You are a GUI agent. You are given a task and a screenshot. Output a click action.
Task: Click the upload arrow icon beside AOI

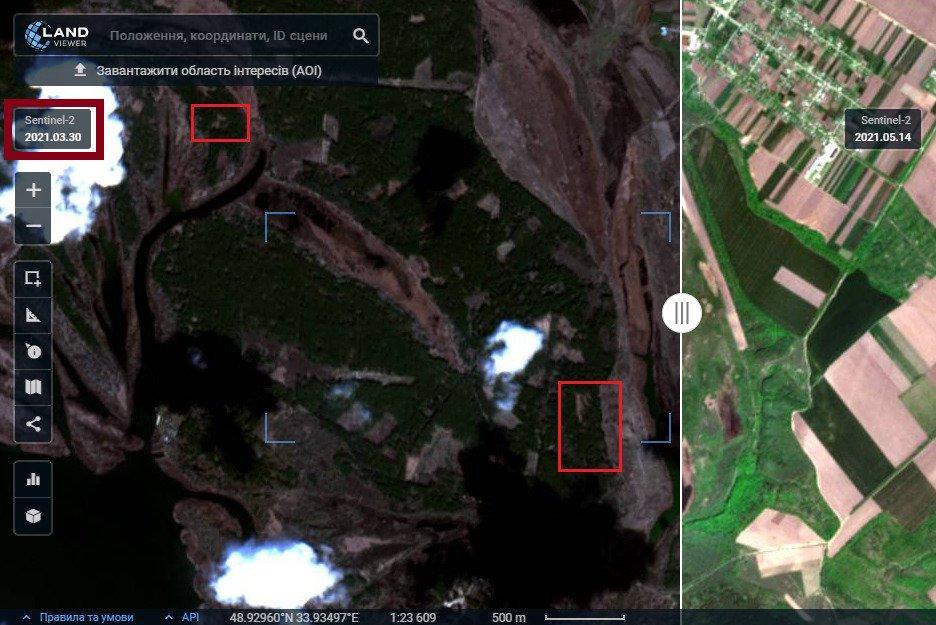[x=80, y=70]
